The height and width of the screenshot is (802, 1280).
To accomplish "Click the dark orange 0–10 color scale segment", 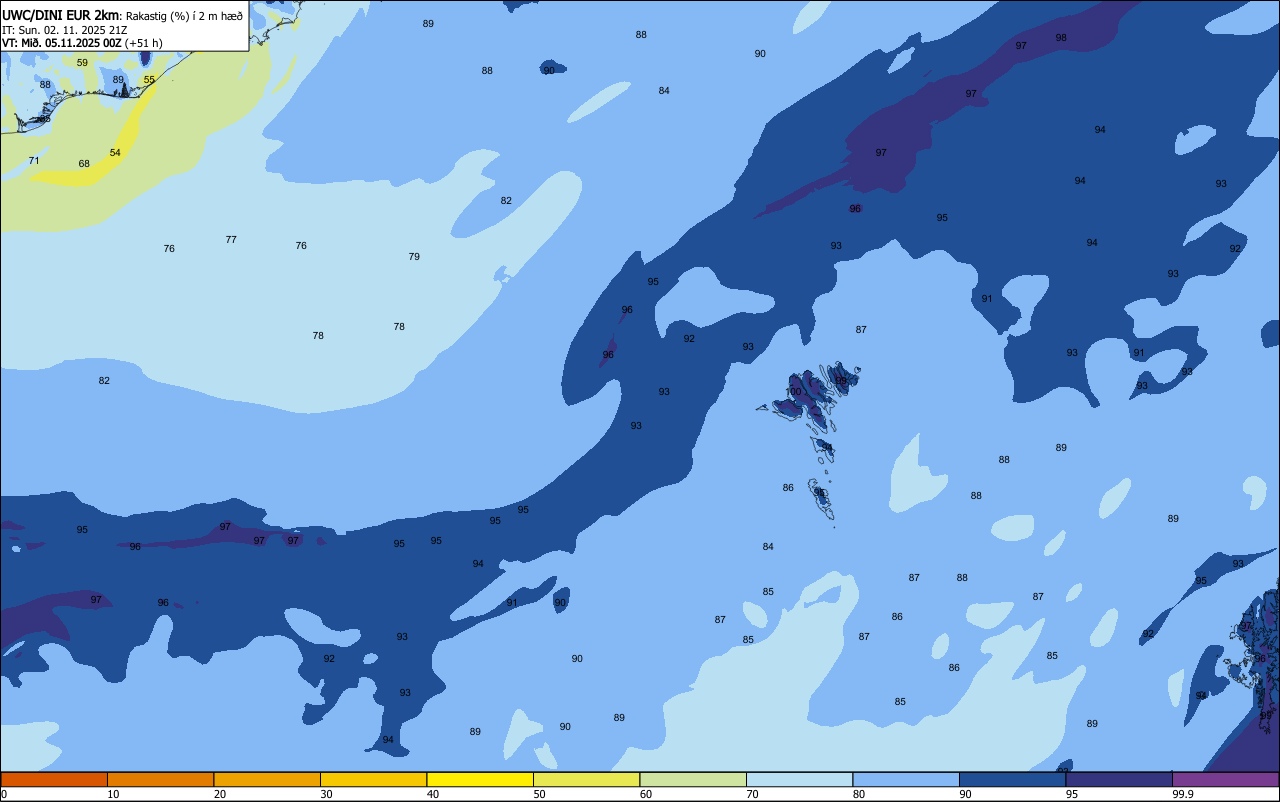I will [x=54, y=779].
